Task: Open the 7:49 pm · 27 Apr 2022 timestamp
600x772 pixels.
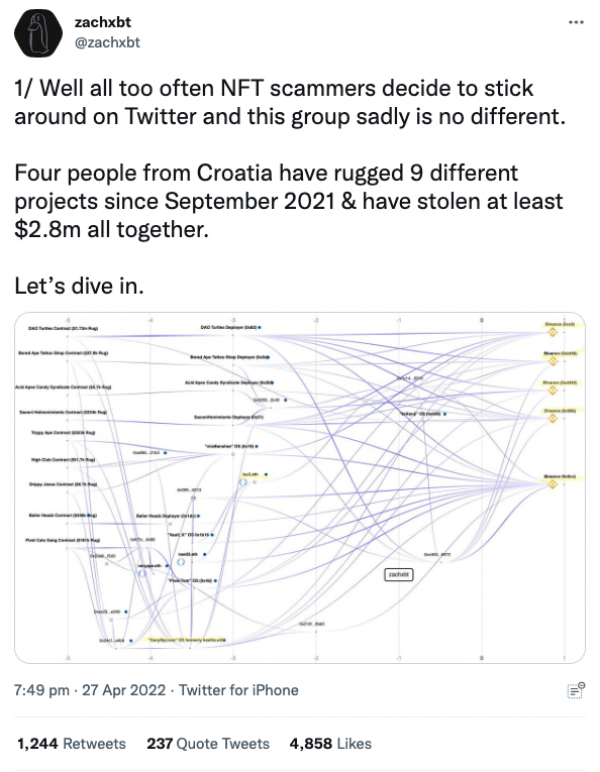Action: [90, 690]
